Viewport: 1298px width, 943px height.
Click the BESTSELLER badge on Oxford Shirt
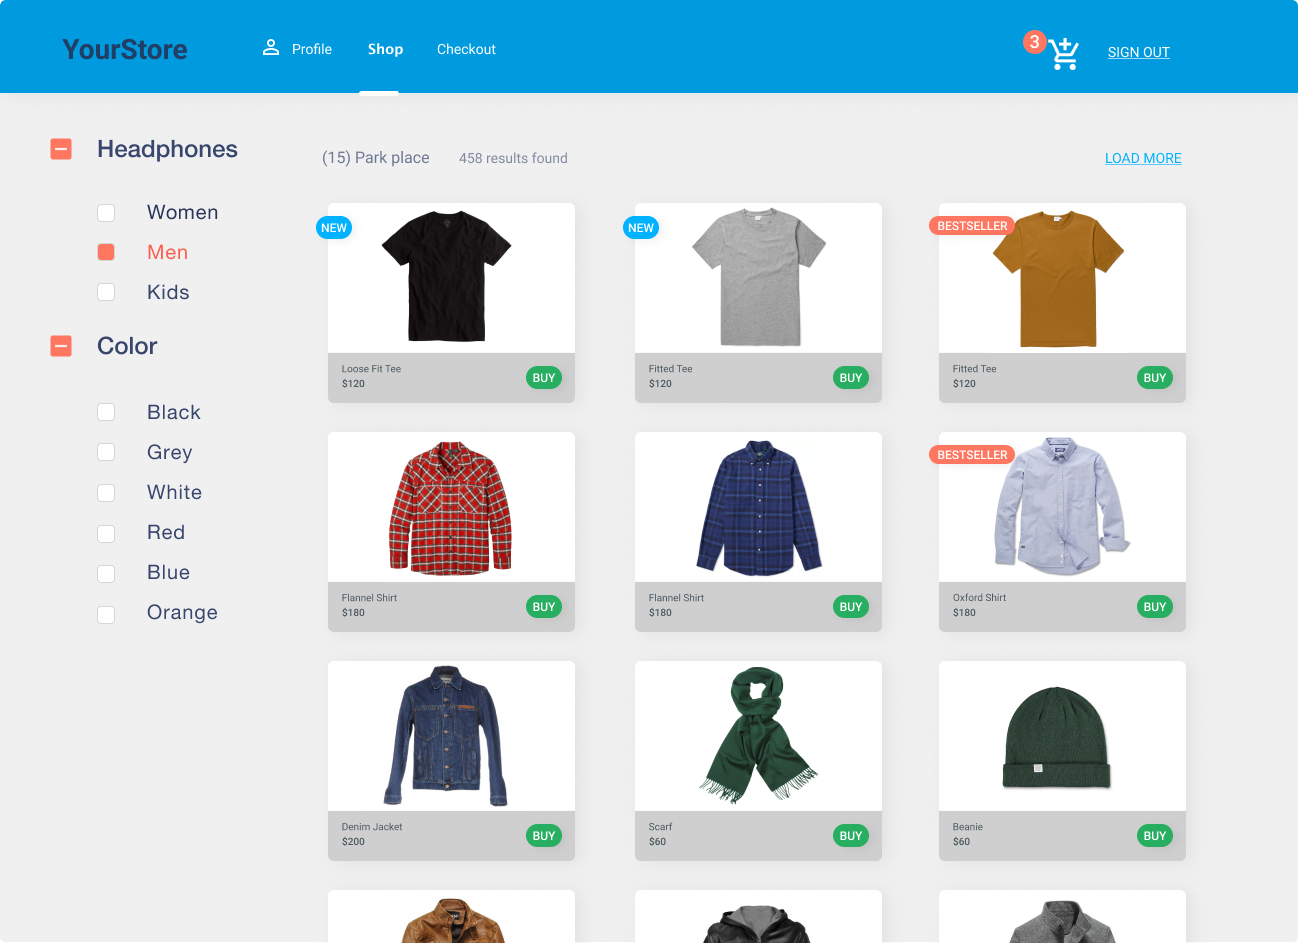pyautogui.click(x=971, y=455)
